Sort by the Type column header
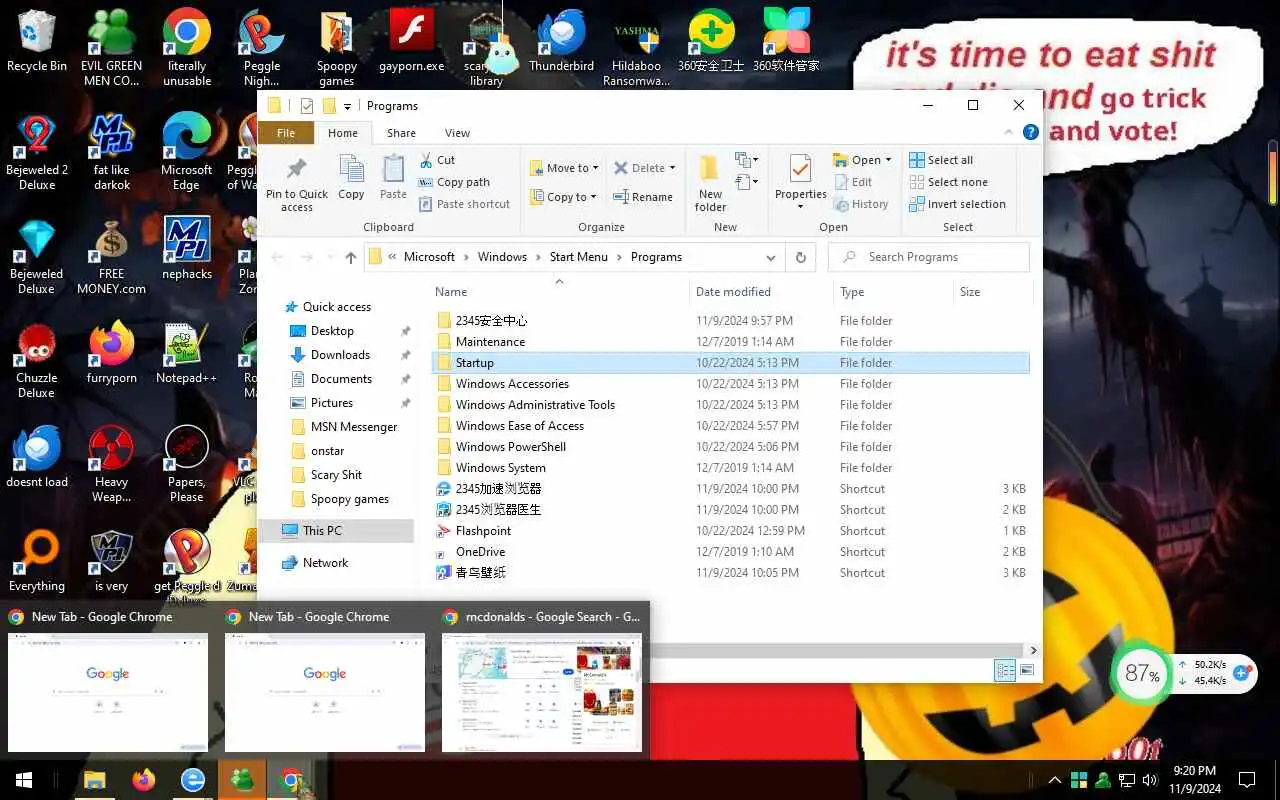 894,292
